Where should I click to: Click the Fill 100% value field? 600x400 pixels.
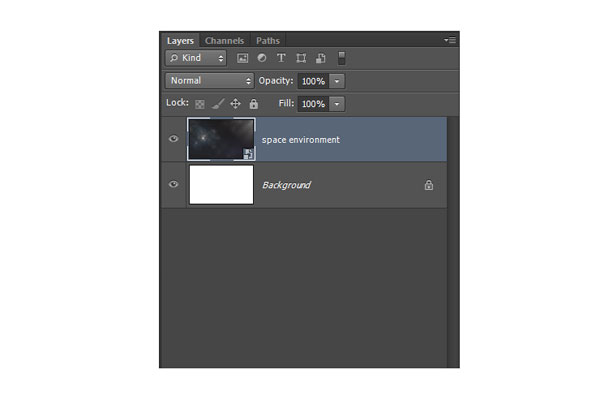pyautogui.click(x=313, y=104)
